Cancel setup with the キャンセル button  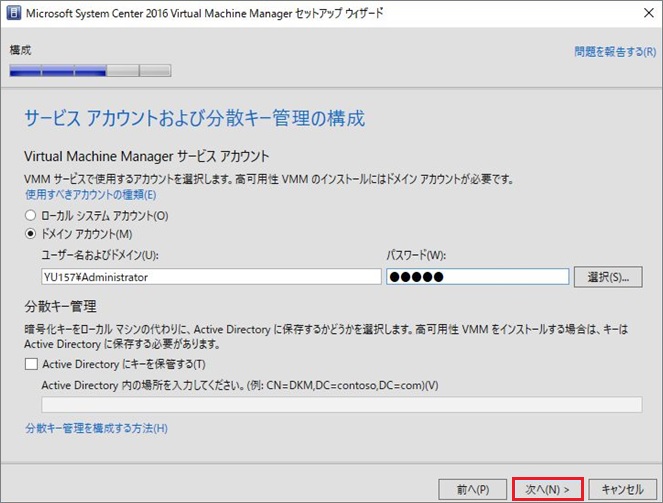click(x=621, y=489)
